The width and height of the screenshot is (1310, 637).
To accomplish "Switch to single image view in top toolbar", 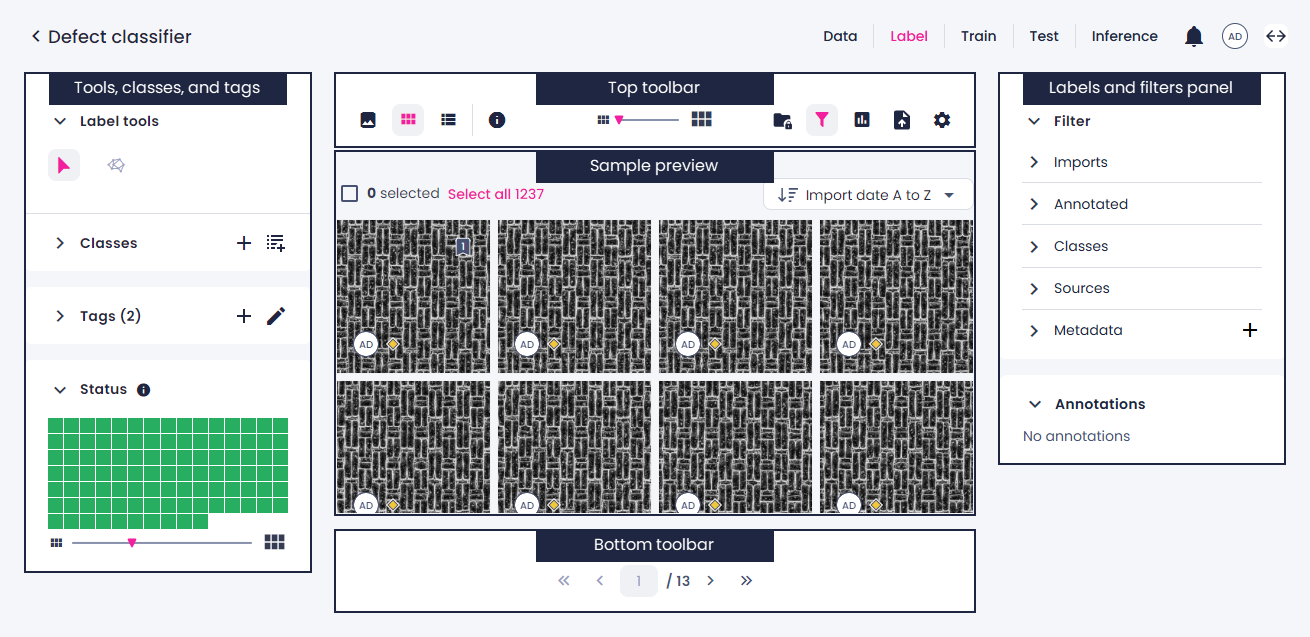I will coord(368,120).
